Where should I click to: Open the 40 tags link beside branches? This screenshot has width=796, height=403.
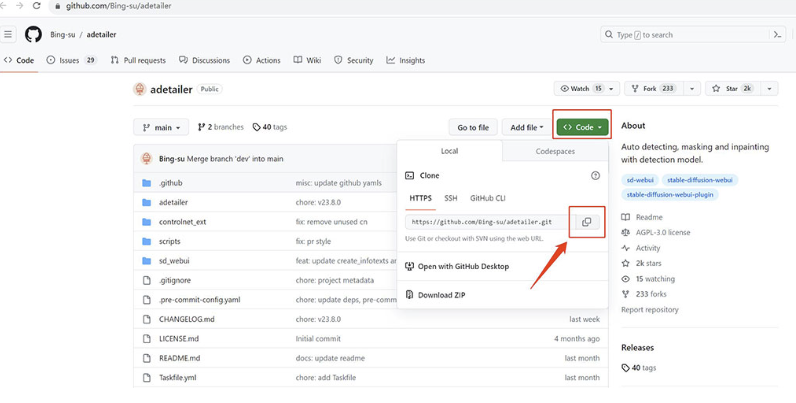coord(270,127)
